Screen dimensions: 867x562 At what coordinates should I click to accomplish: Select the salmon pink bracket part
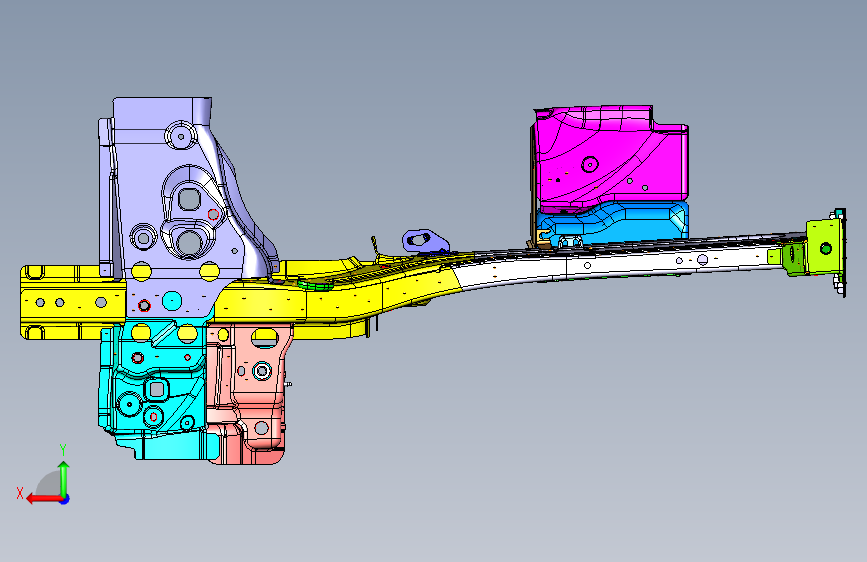pyautogui.click(x=249, y=393)
